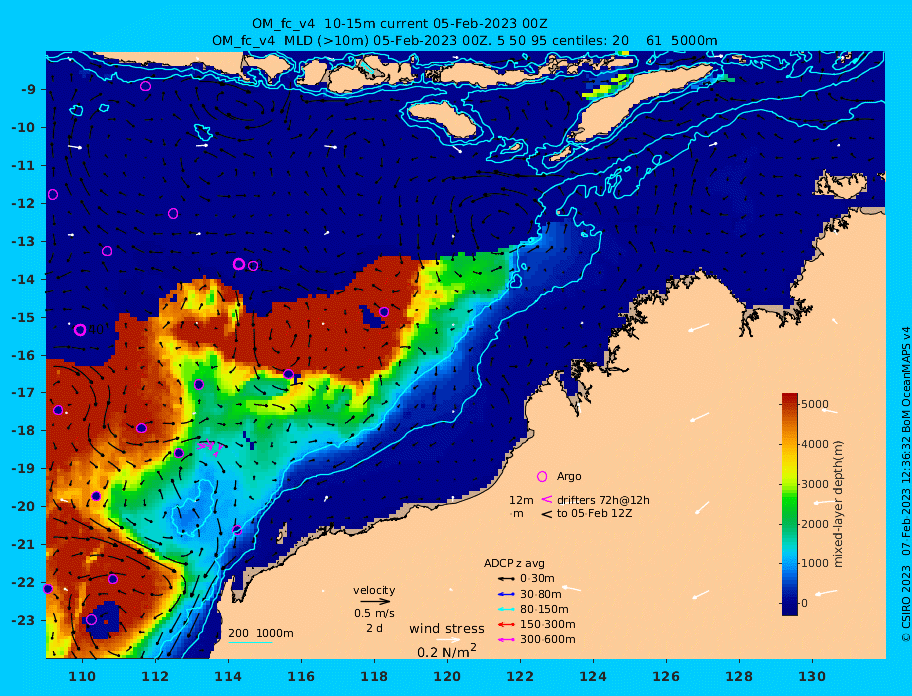Image resolution: width=912 pixels, height=696 pixels.
Task: Click the magenta 300-600m ADCP arrow
Action: click(505, 640)
